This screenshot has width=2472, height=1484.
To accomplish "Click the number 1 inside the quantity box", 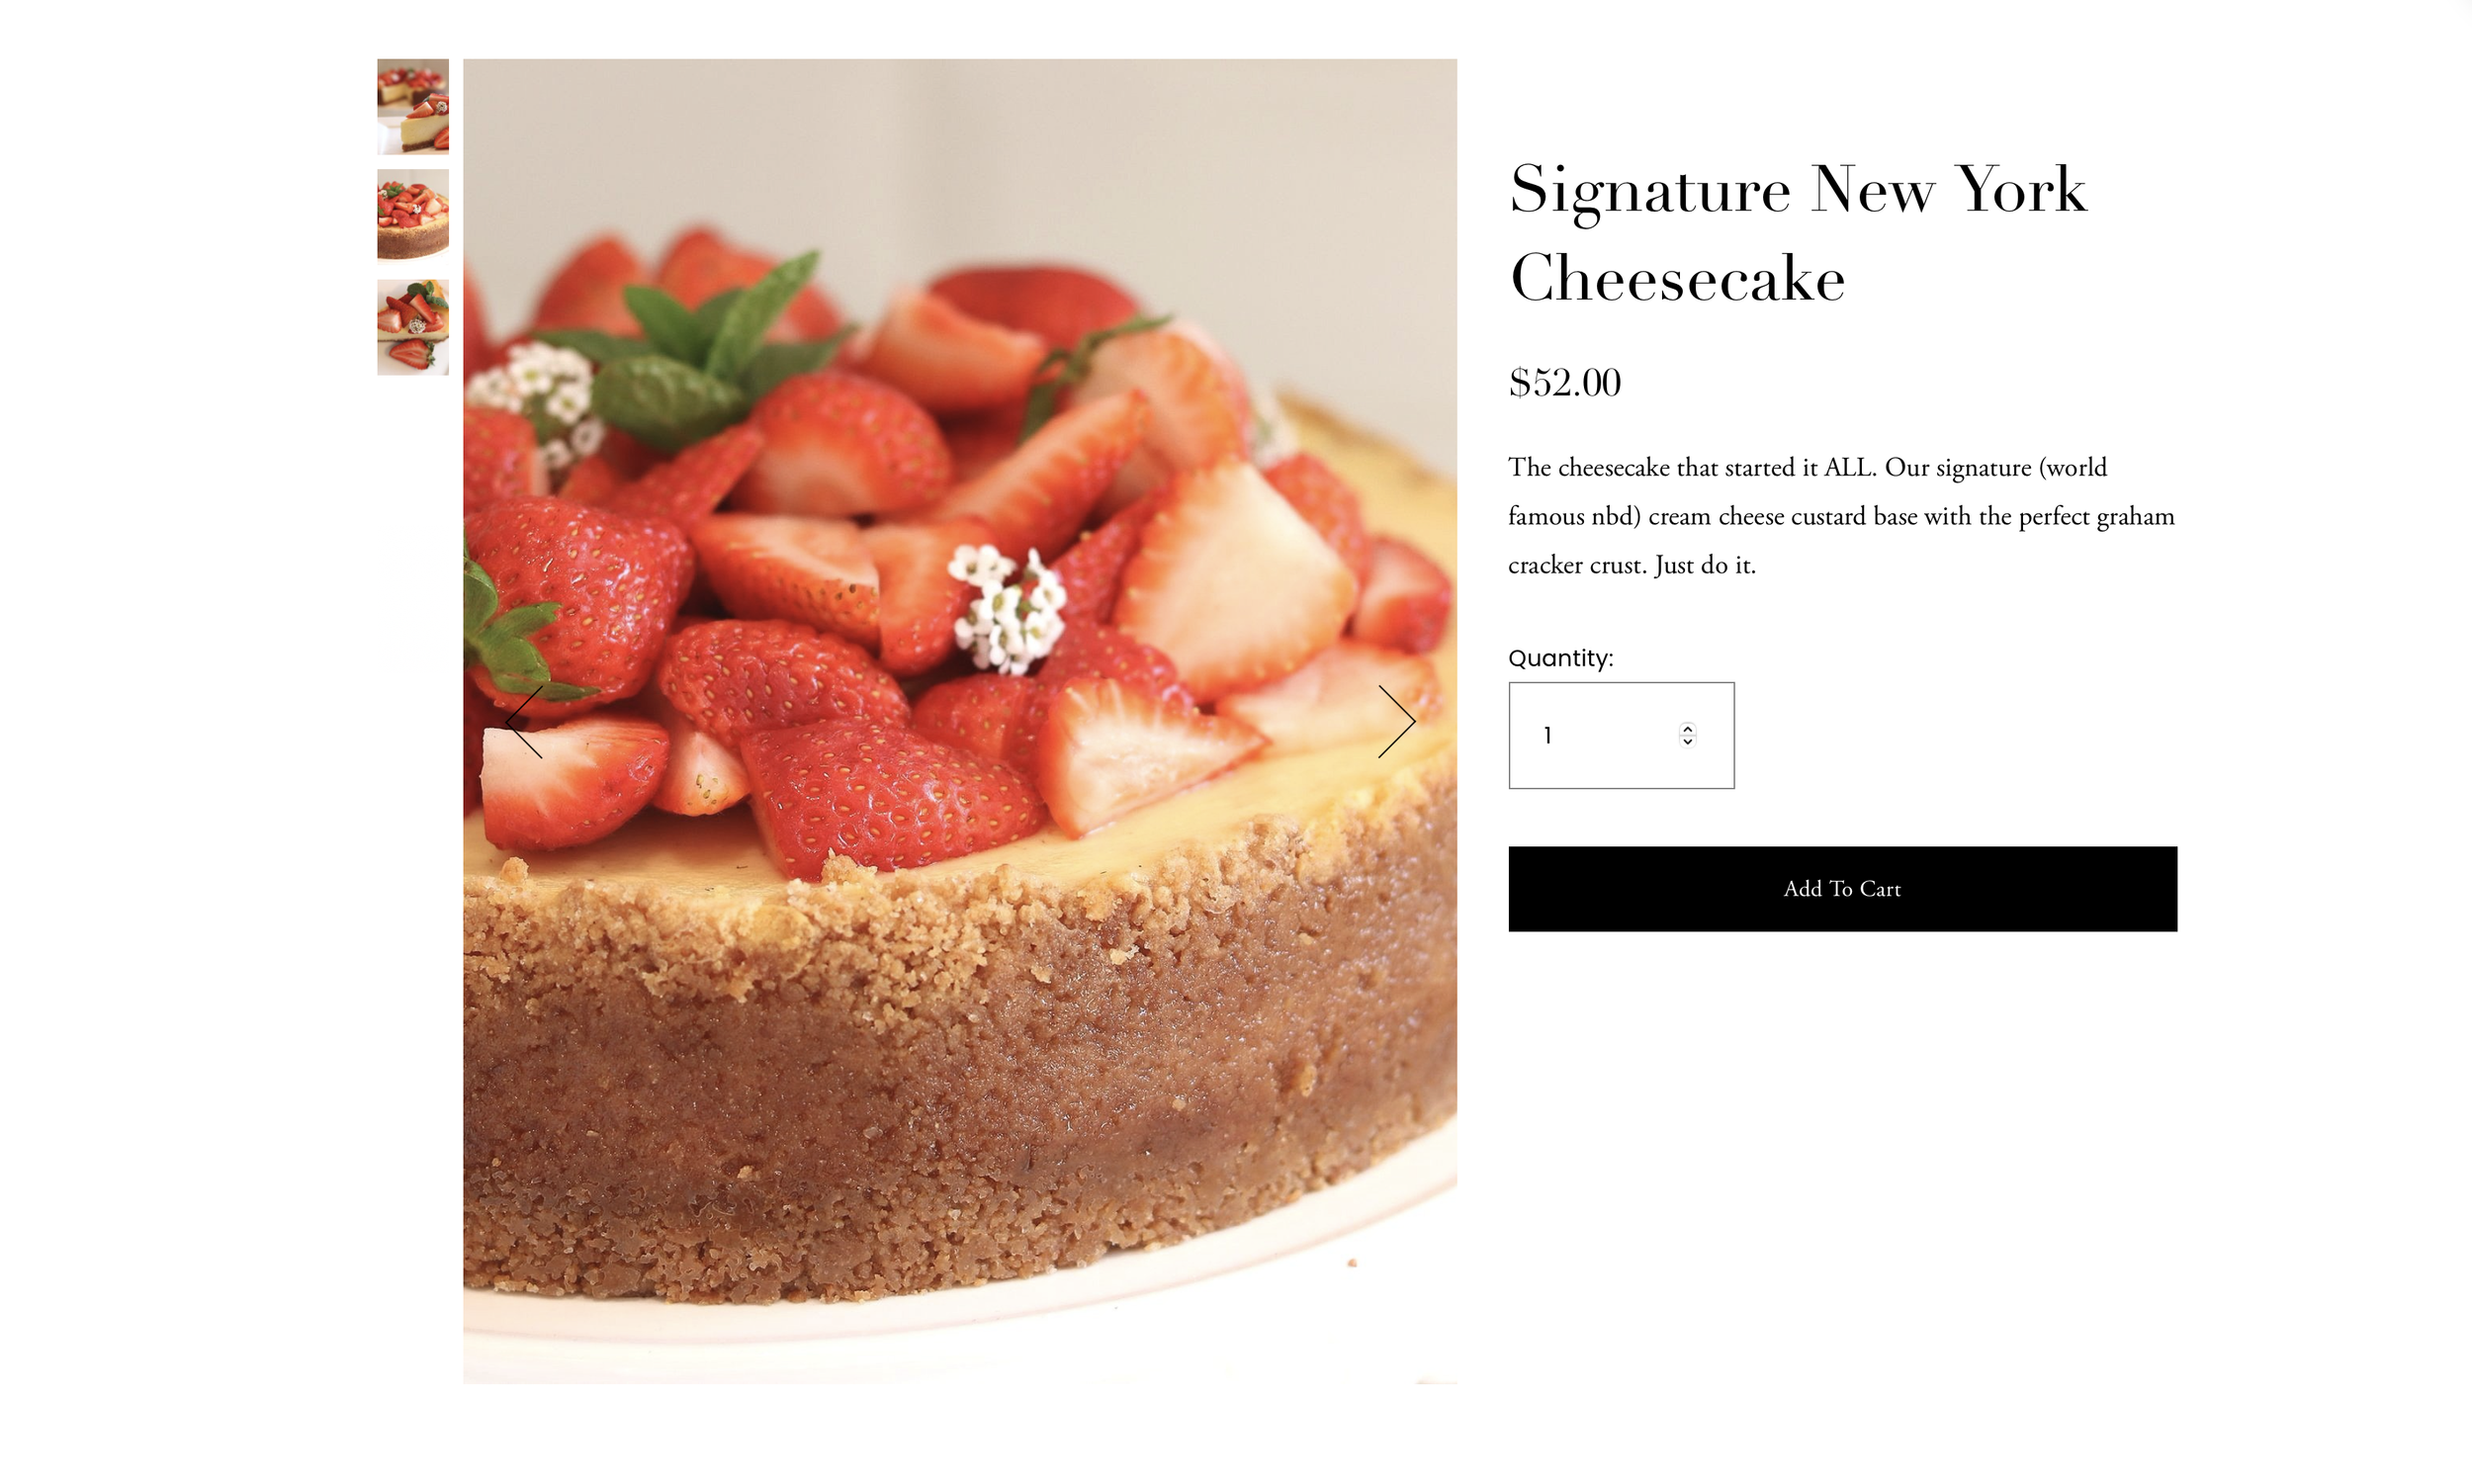I will click(x=1547, y=735).
